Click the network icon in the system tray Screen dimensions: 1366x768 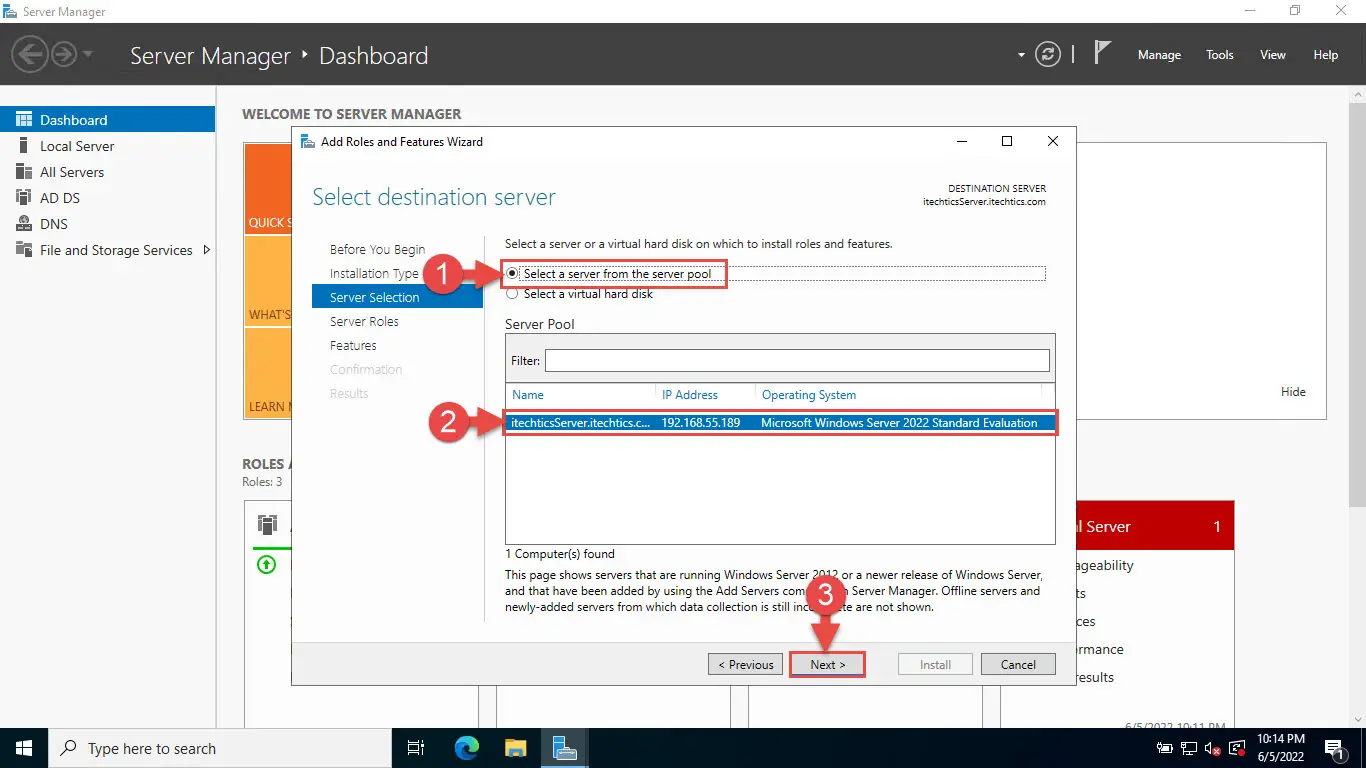pos(1189,748)
